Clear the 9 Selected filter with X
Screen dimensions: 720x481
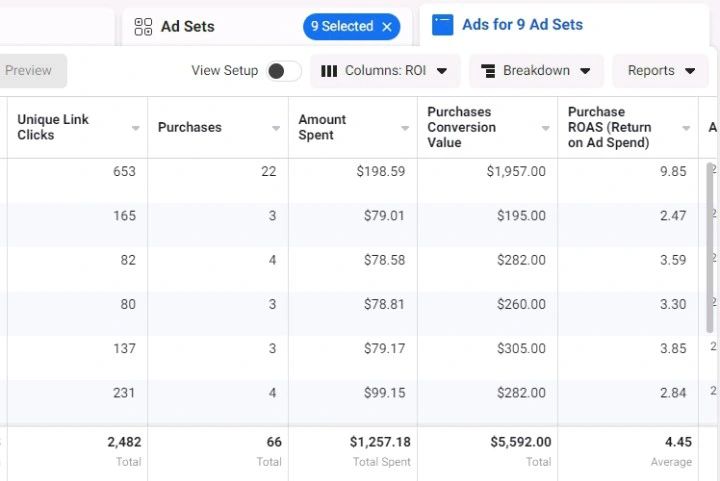coord(387,27)
